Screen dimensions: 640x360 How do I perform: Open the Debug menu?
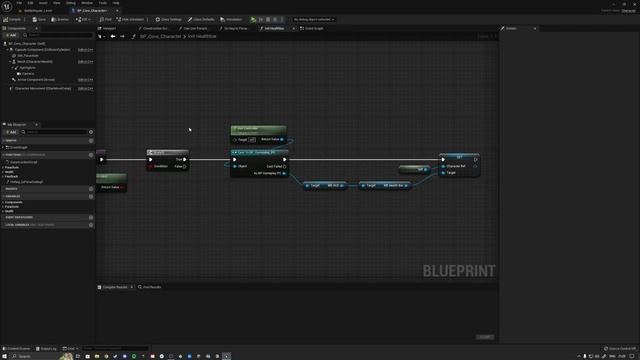71,3
